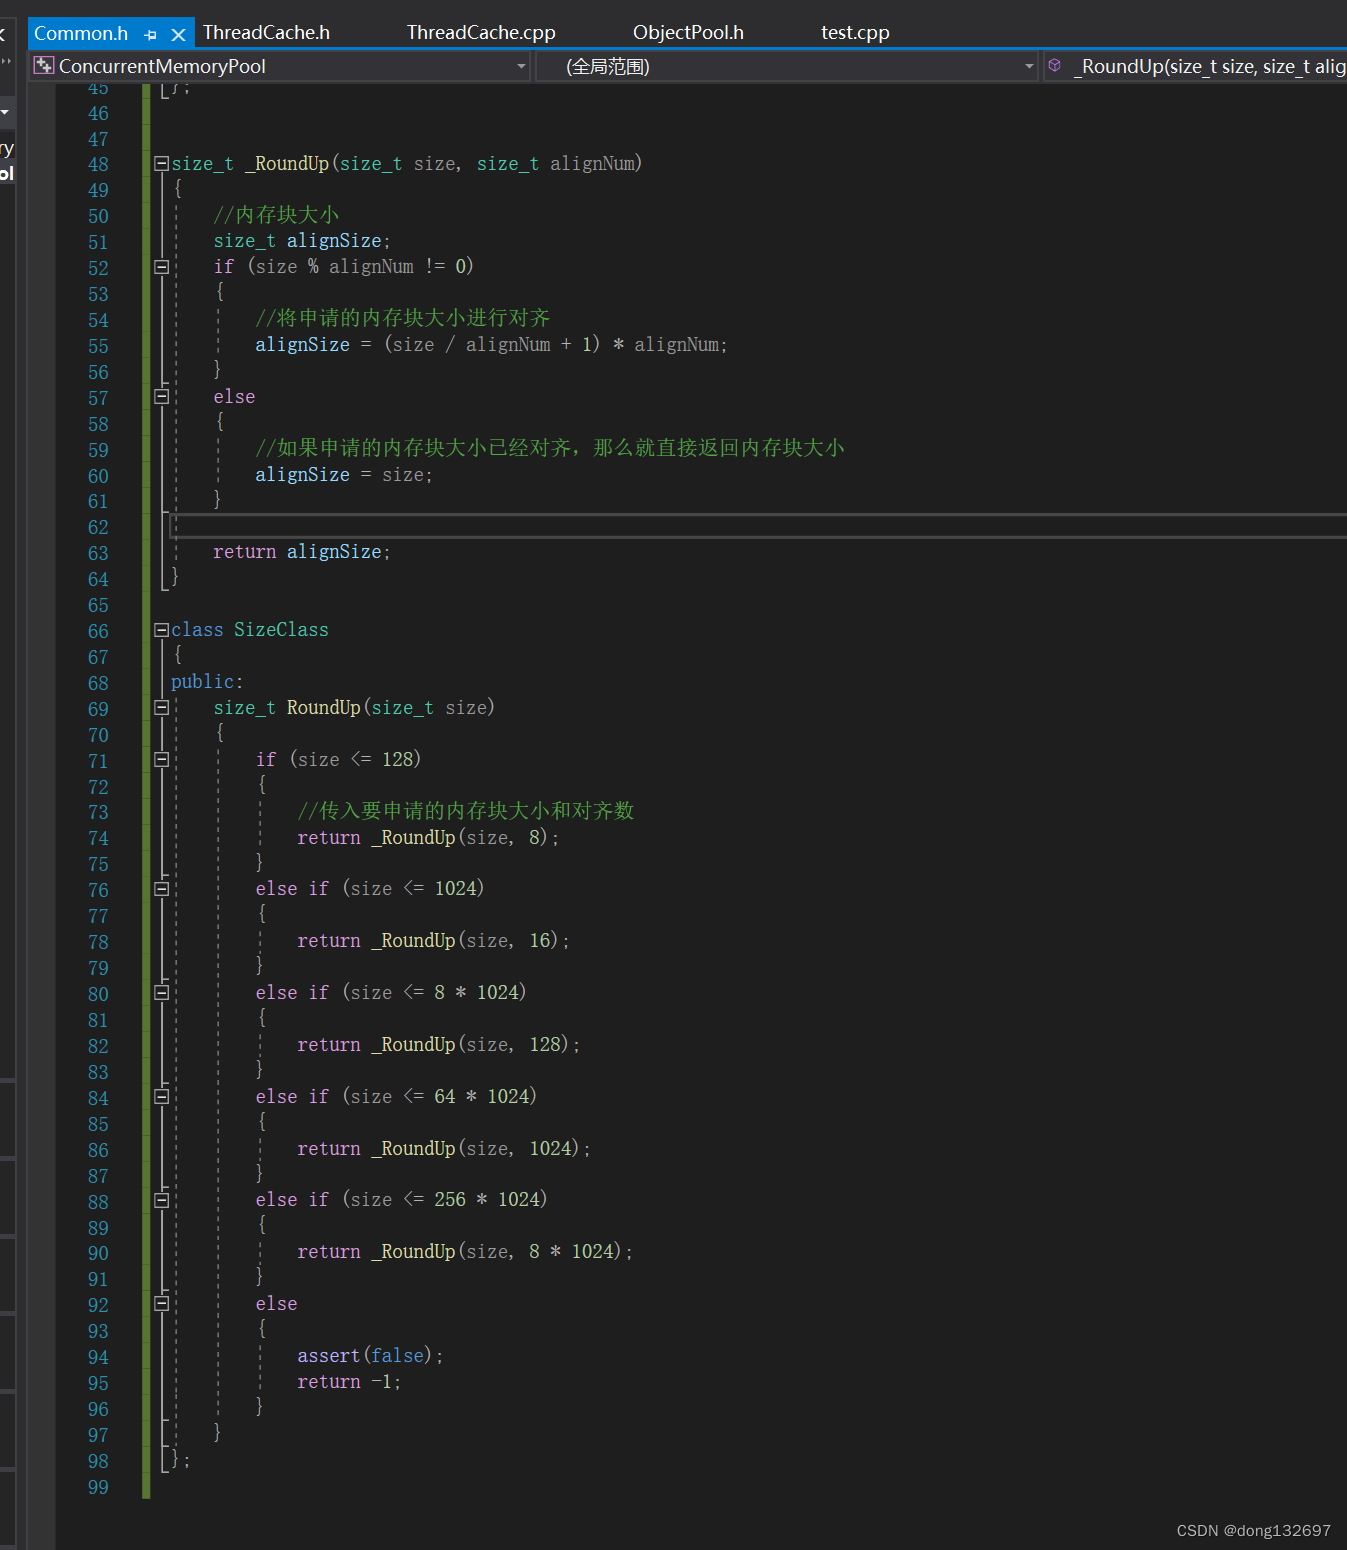Screen dimensions: 1347x1550
Task: Click 'alignSize = size;' on line 60
Action: pos(344,474)
